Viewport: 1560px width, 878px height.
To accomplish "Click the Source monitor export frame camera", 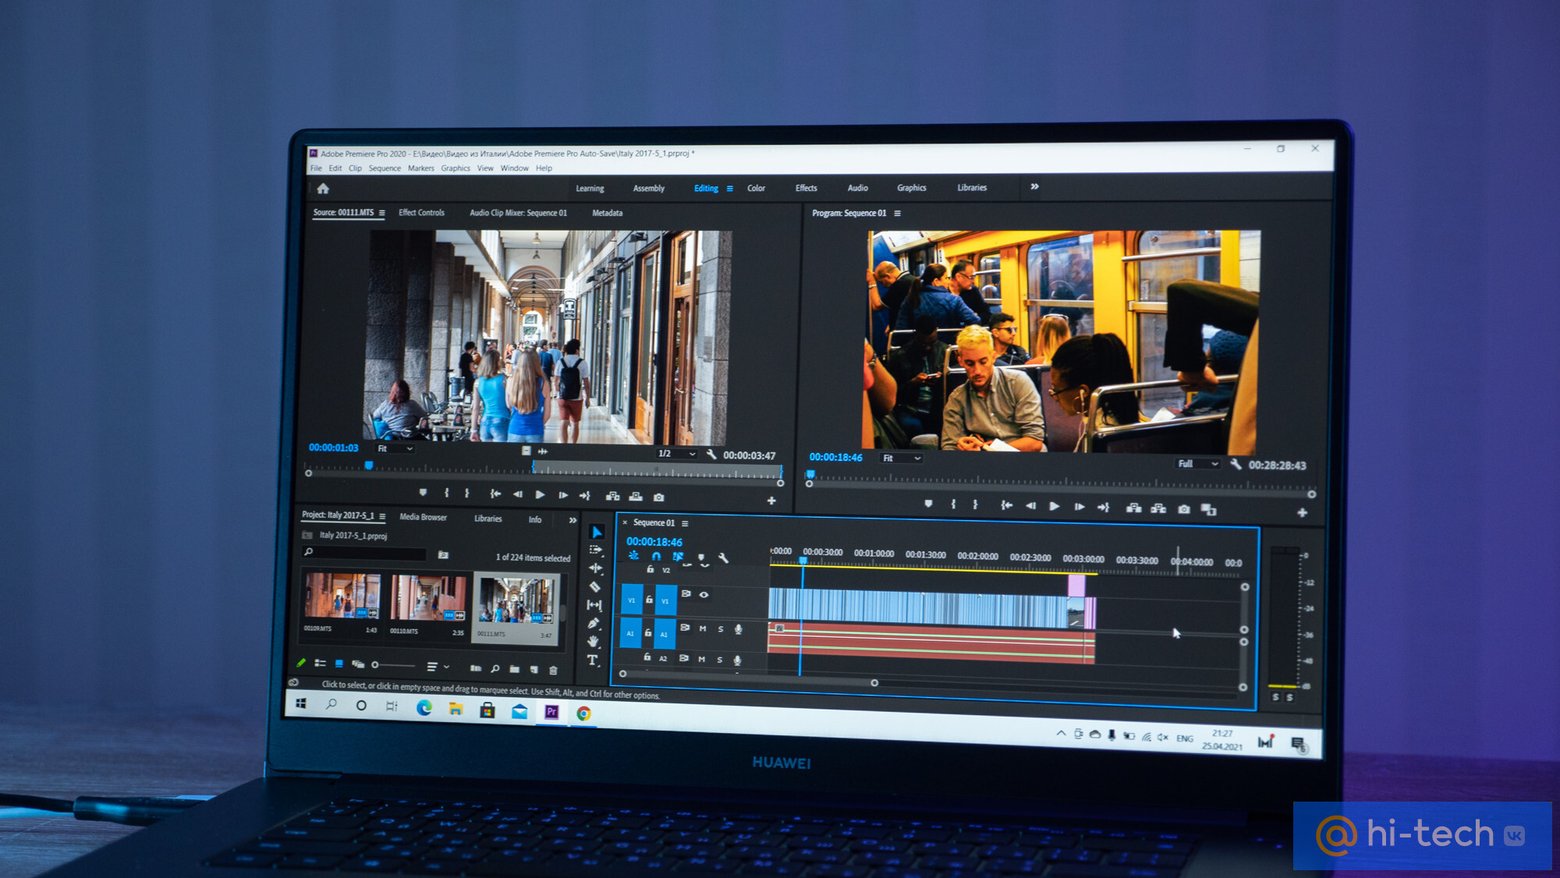I will [659, 497].
